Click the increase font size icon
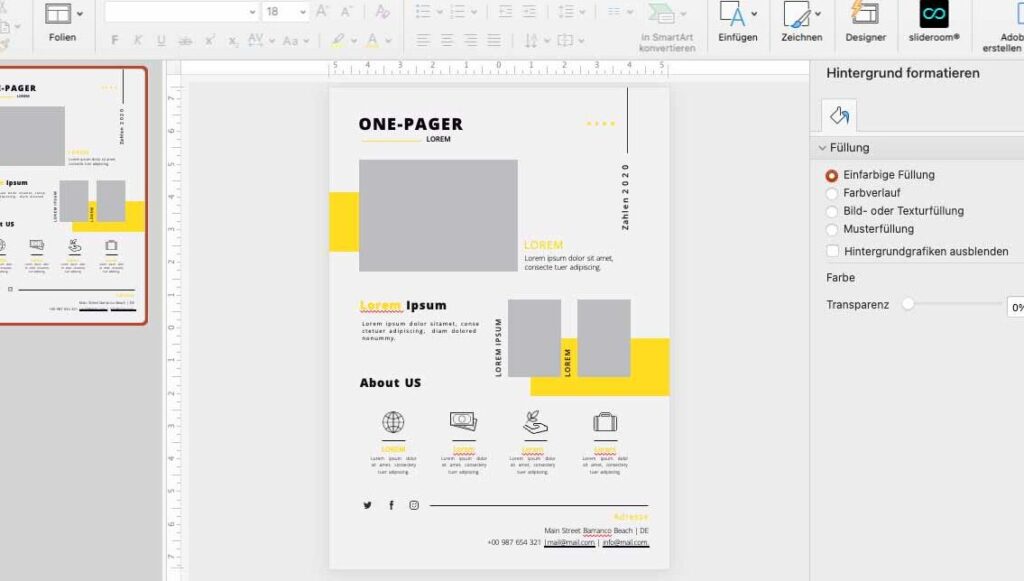 coord(322,12)
